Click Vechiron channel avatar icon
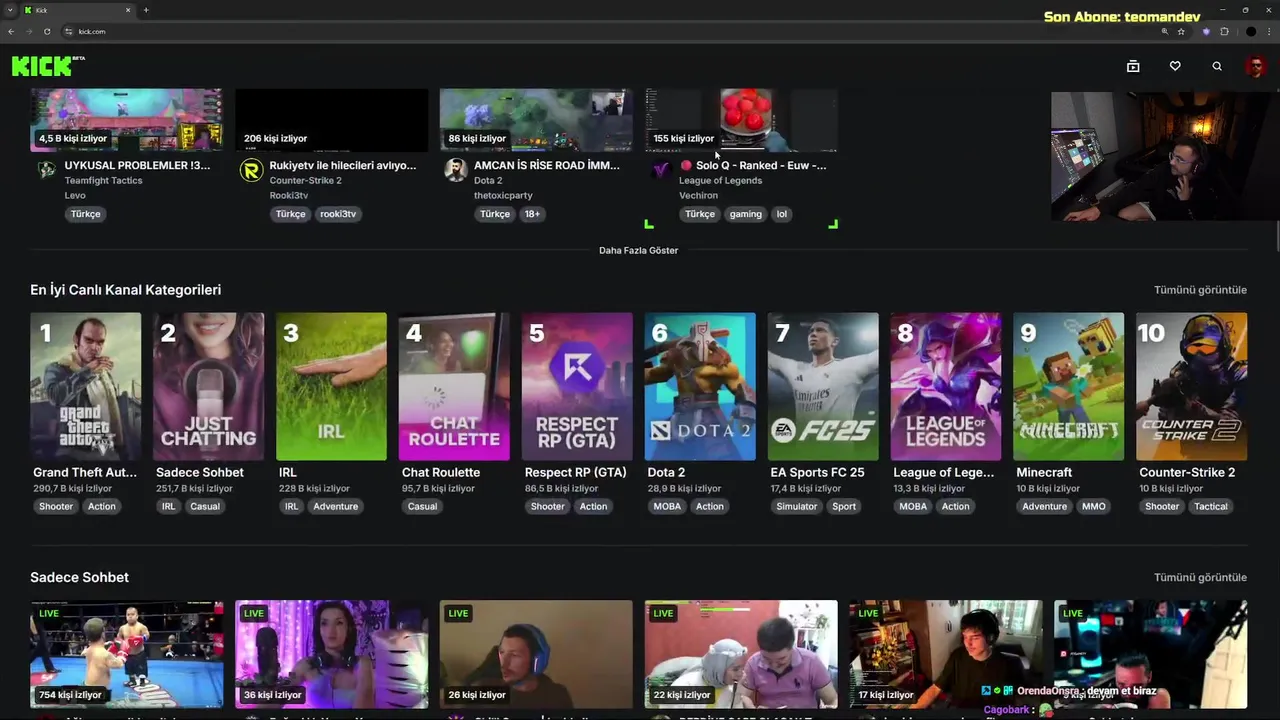This screenshot has width=1280, height=720. (661, 170)
